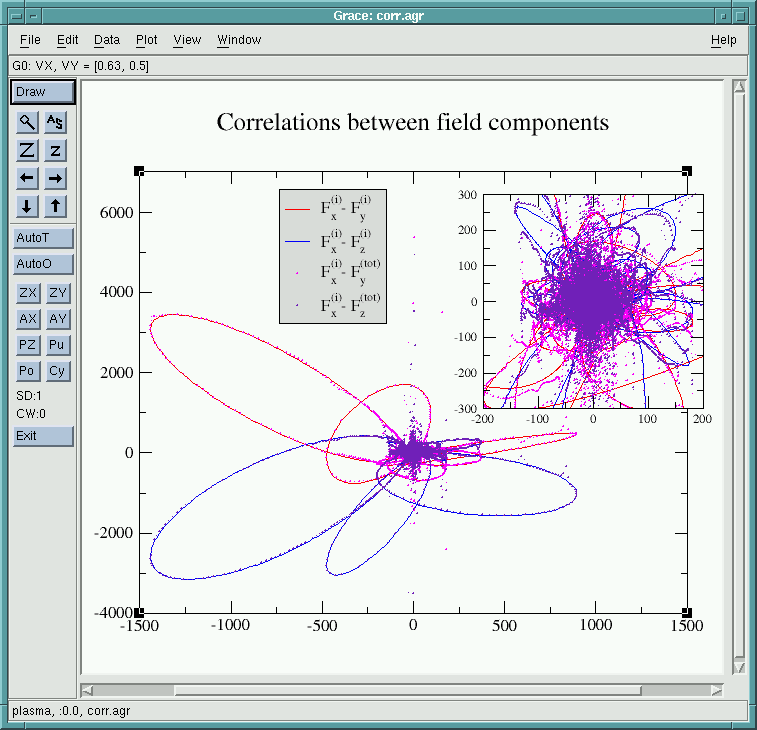The image size is (757, 730).
Task: Select the magnifier zoom tool
Action: pyautogui.click(x=28, y=122)
